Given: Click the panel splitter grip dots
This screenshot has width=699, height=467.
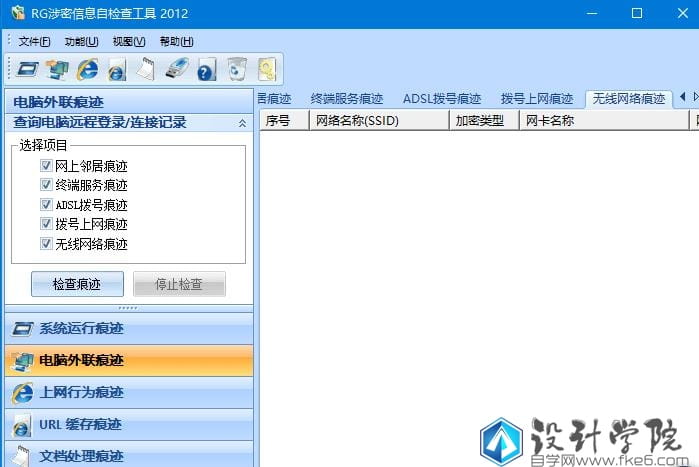Looking at the screenshot, I should pyautogui.click(x=128, y=308).
